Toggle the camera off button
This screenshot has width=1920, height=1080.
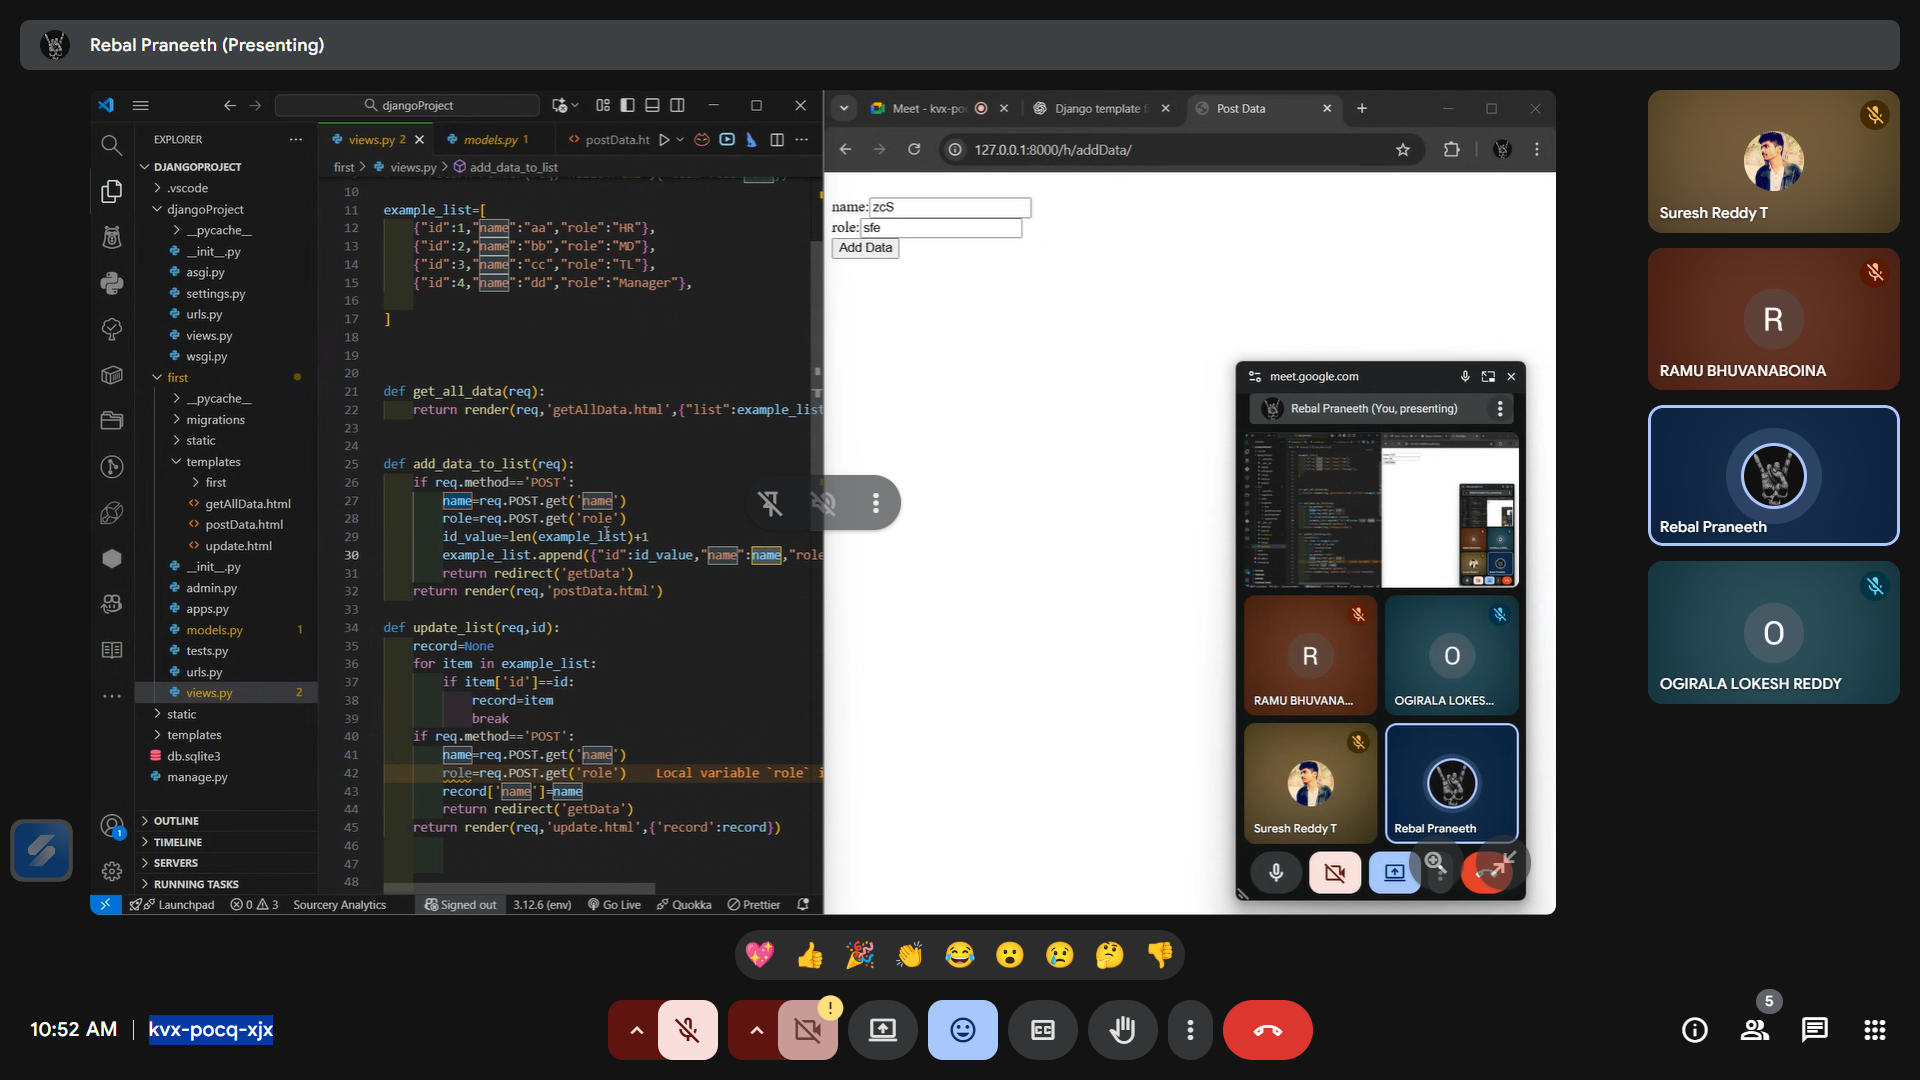point(808,1030)
